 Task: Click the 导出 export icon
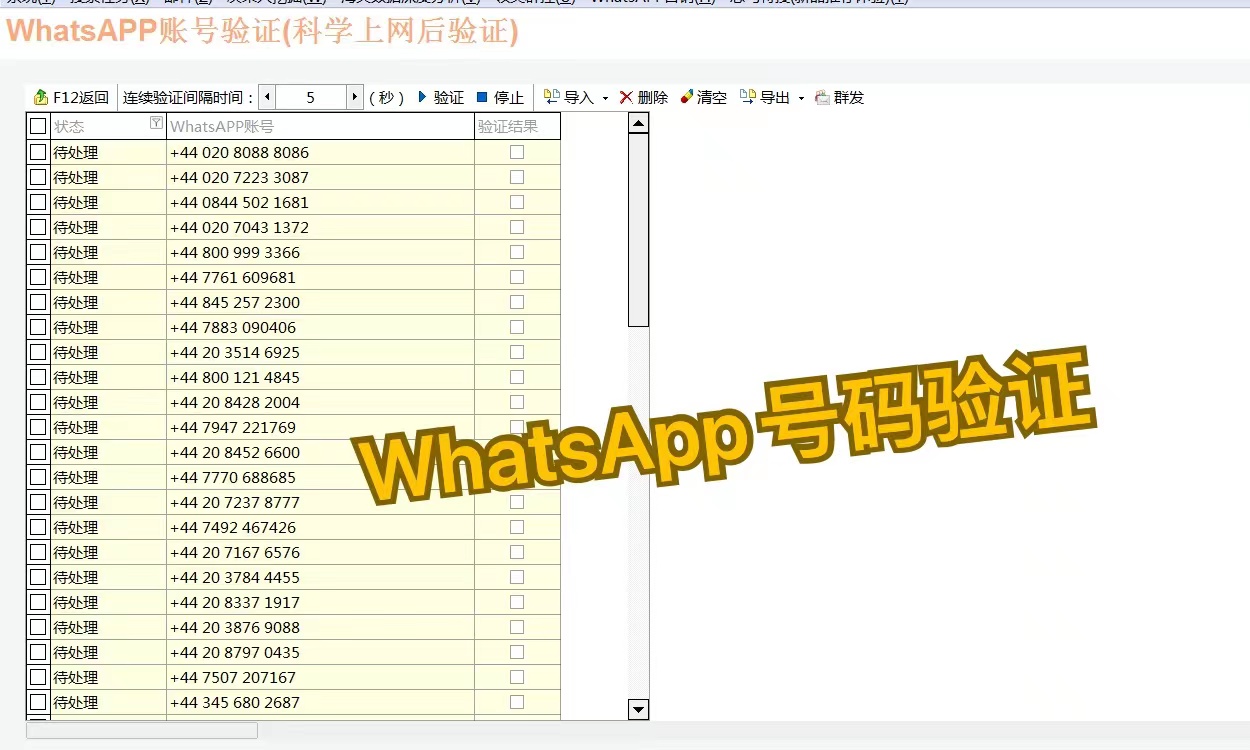pos(747,97)
